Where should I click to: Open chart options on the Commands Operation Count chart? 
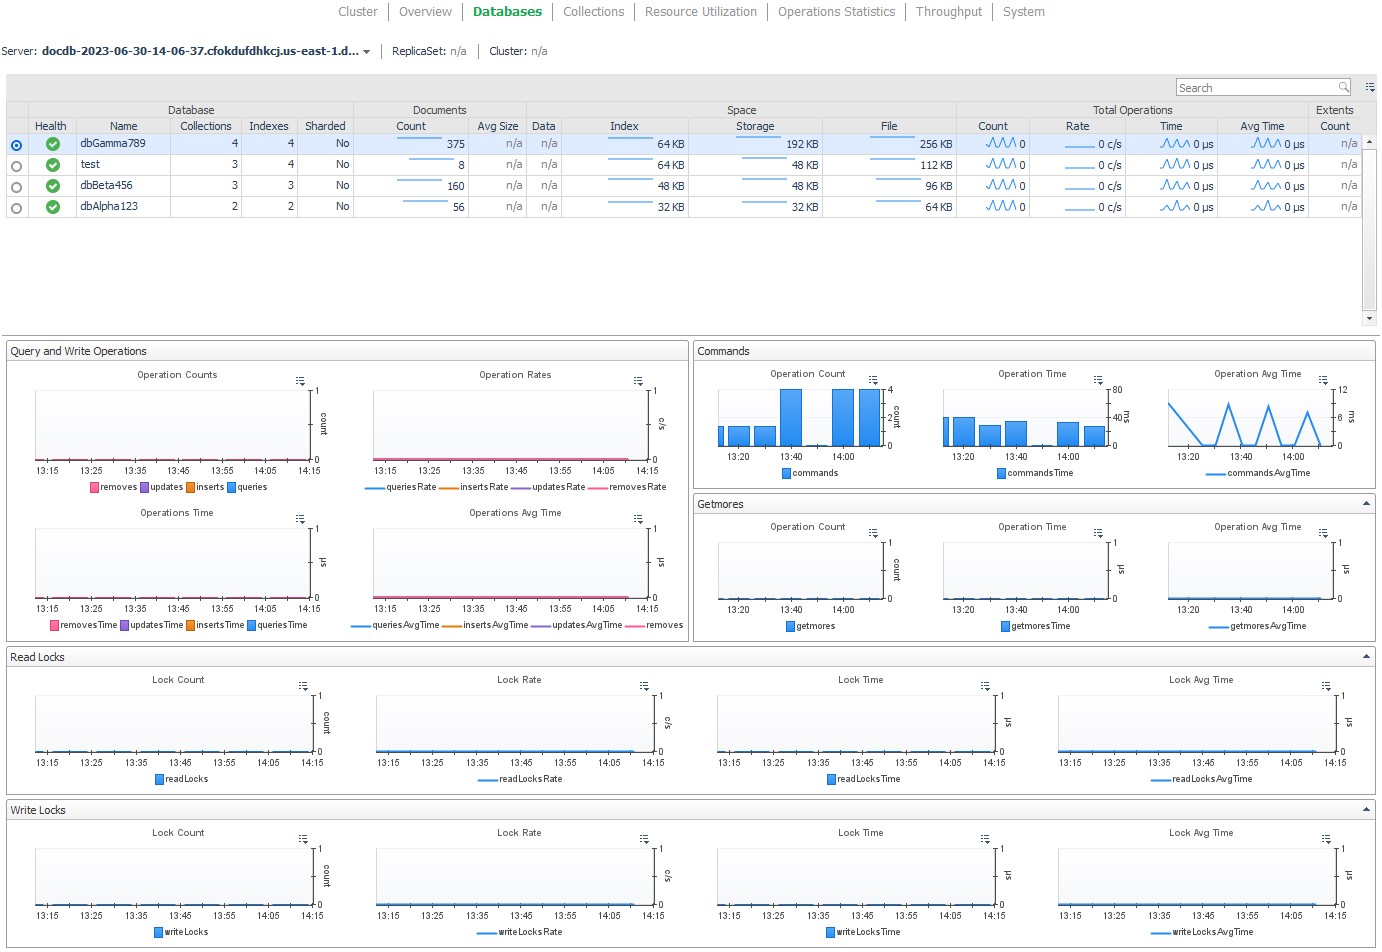coord(873,379)
